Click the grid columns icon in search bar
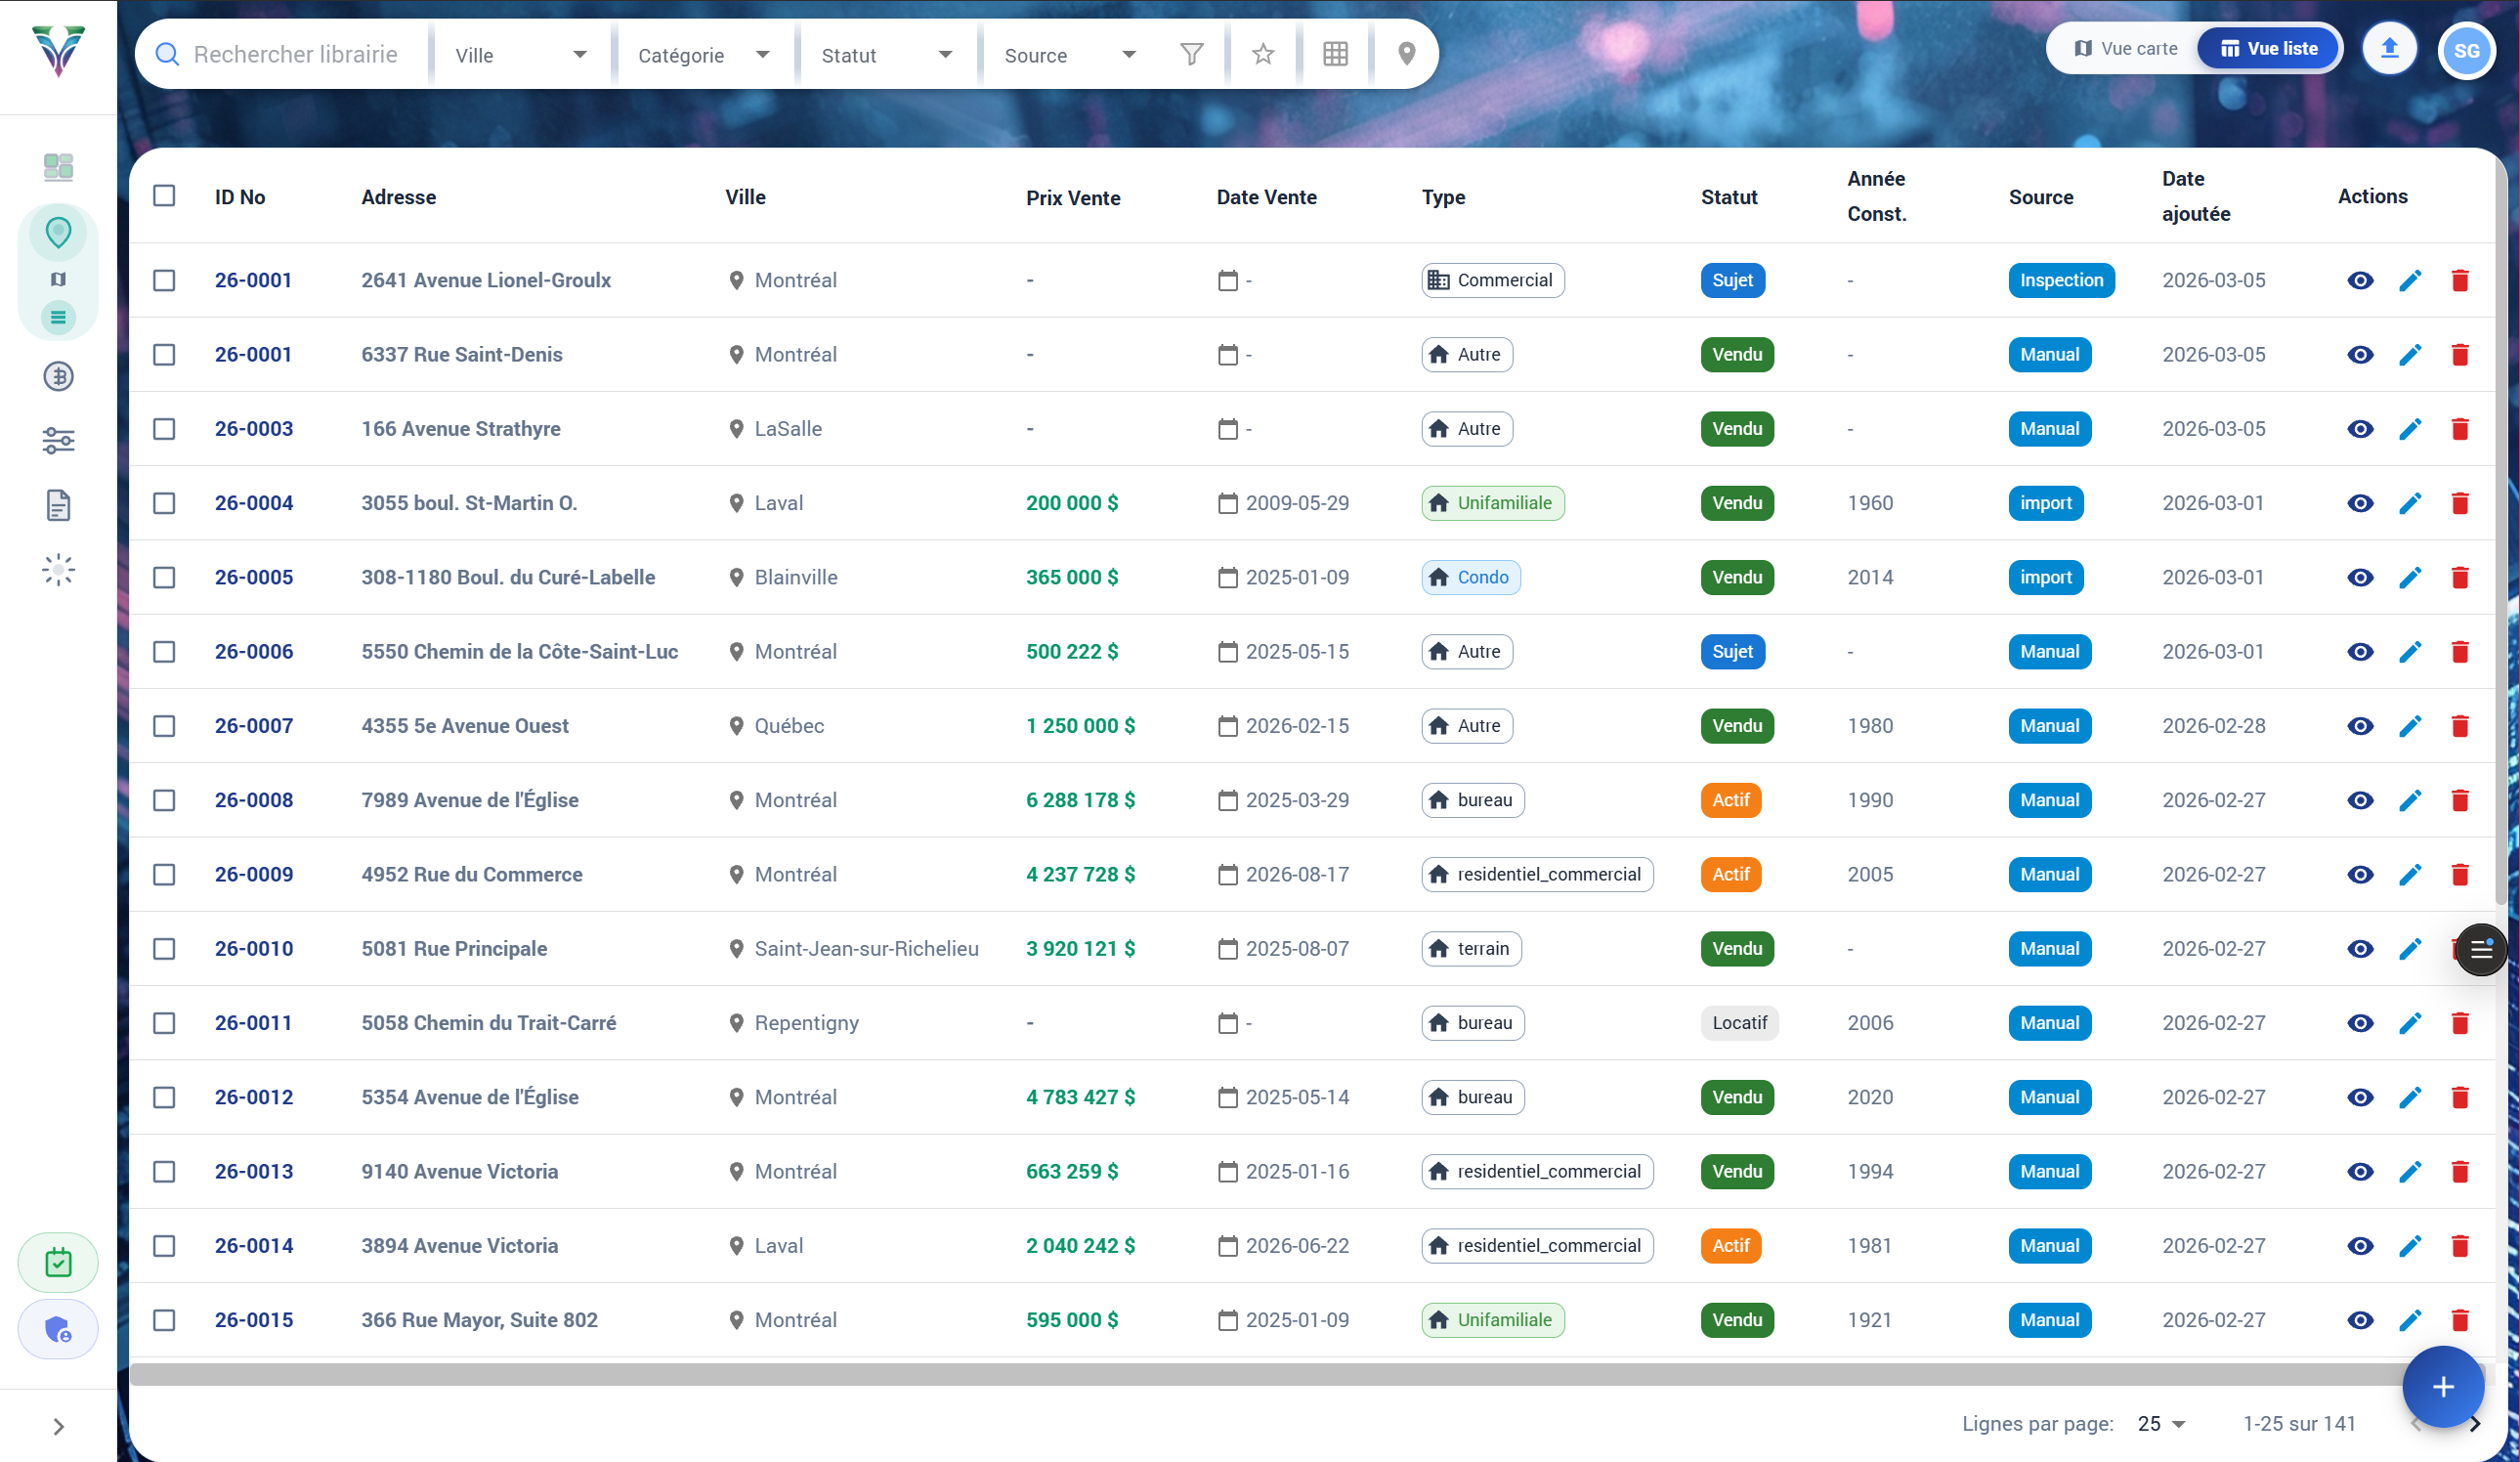 pos(1335,54)
